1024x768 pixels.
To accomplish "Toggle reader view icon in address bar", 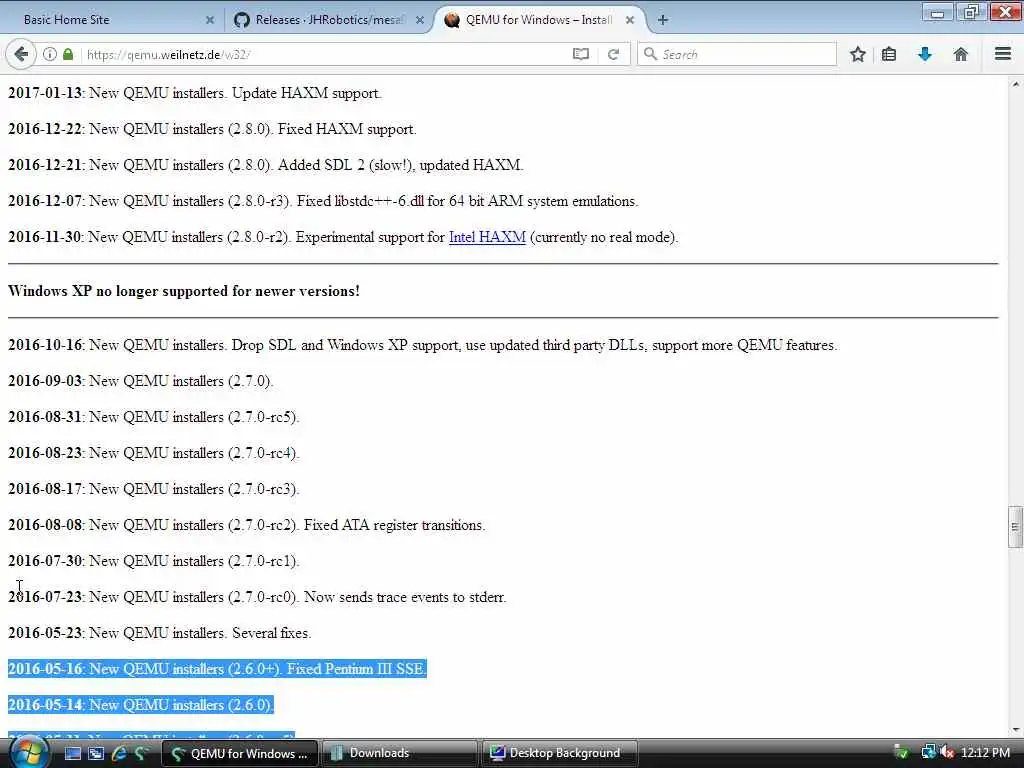I will 581,54.
